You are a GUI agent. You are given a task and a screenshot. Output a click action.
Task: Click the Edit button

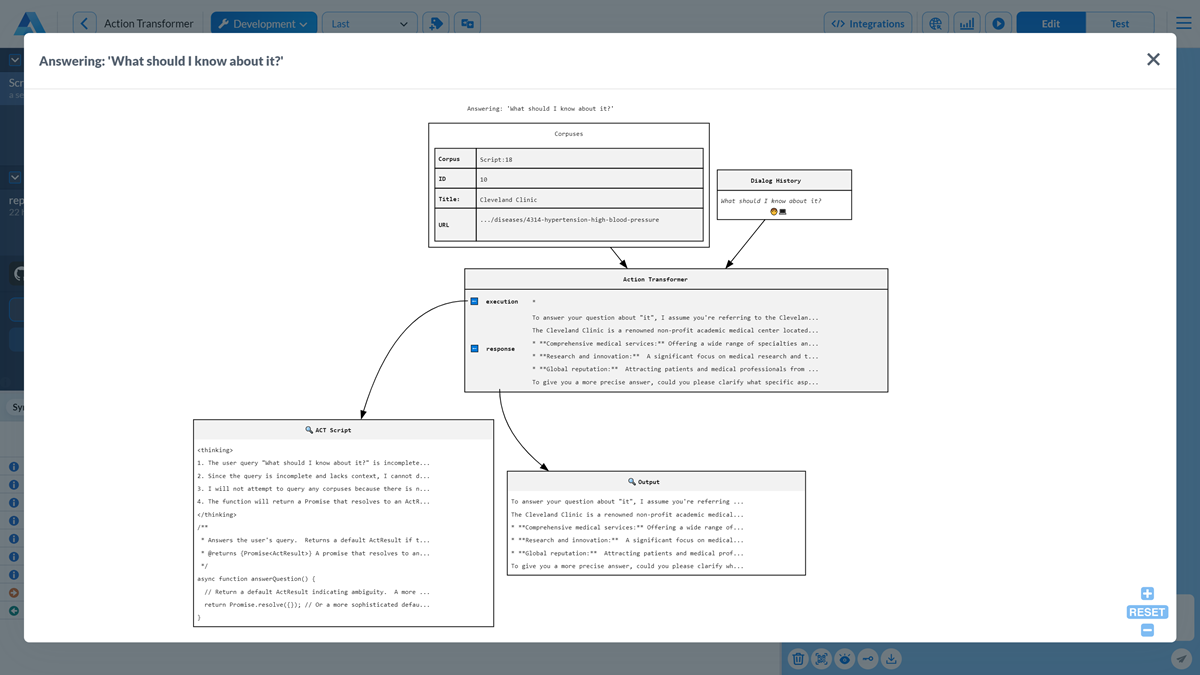[x=1050, y=22]
